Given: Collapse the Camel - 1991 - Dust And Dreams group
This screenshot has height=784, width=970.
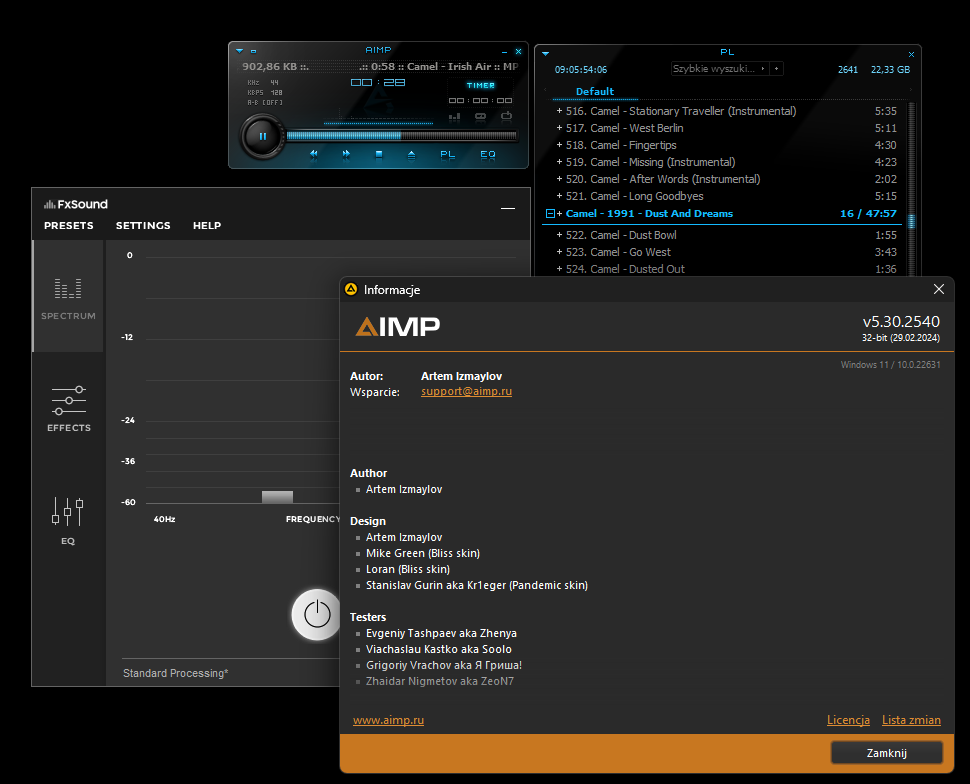Looking at the screenshot, I should coord(550,213).
